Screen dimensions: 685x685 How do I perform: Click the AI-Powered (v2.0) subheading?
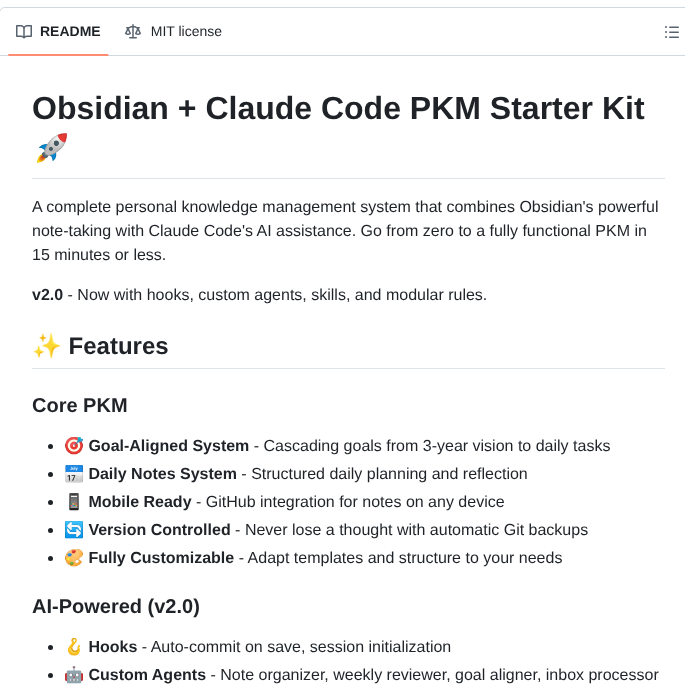pyautogui.click(x=116, y=606)
